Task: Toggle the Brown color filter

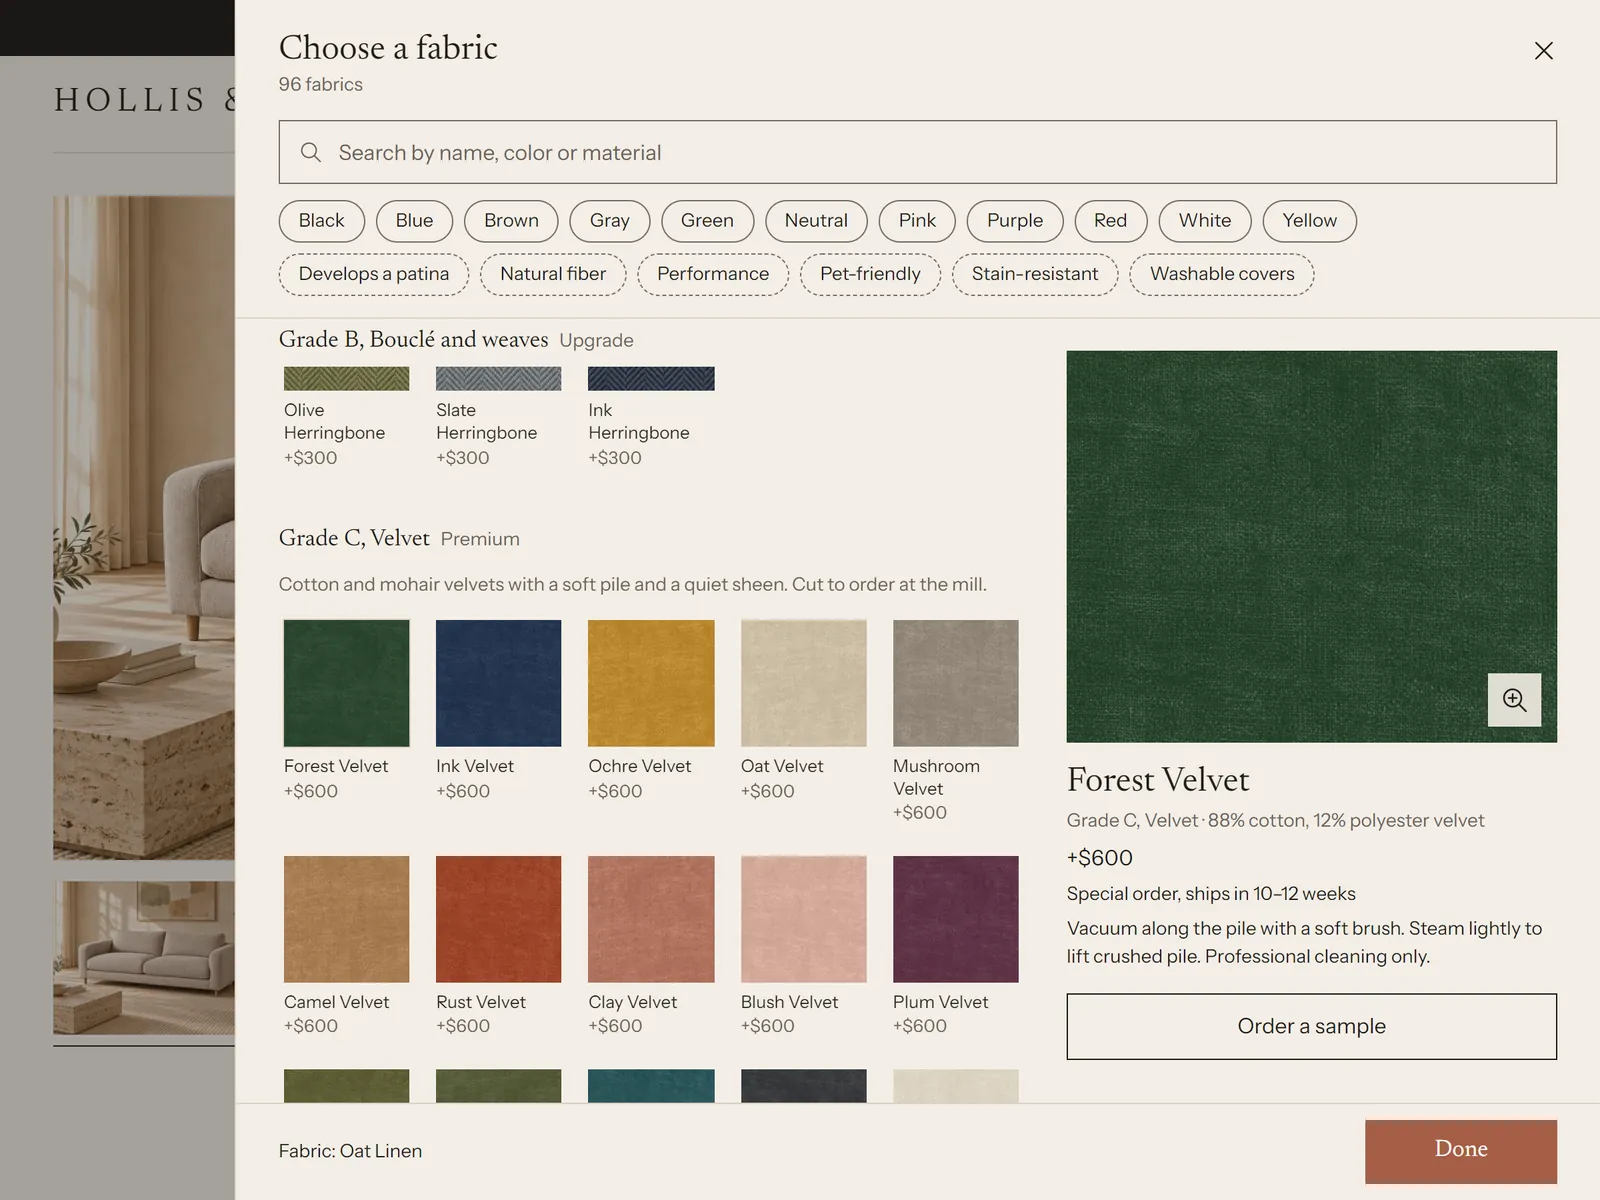Action: pos(511,221)
